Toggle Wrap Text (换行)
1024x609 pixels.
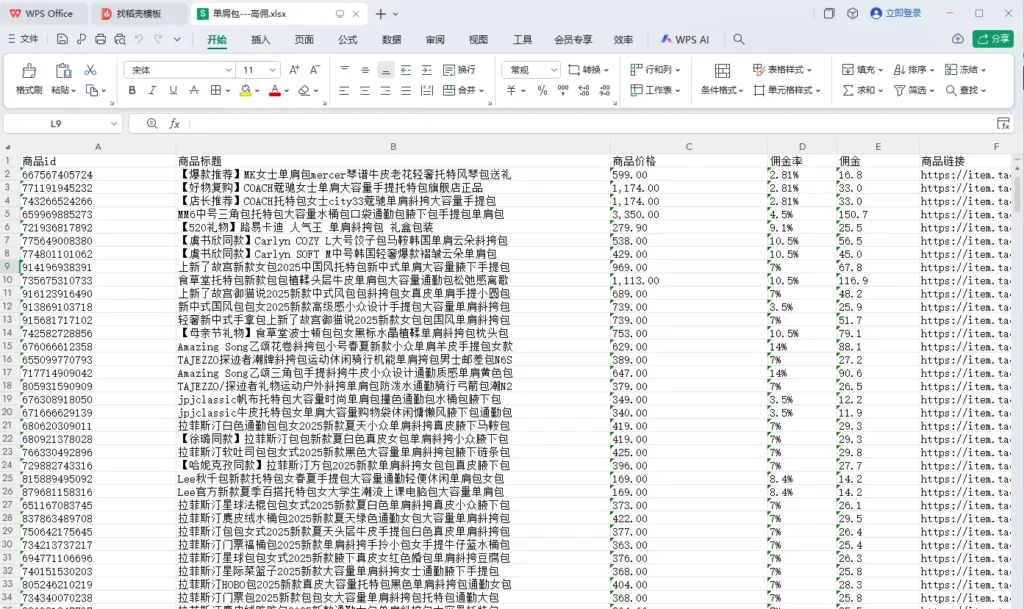[459, 70]
